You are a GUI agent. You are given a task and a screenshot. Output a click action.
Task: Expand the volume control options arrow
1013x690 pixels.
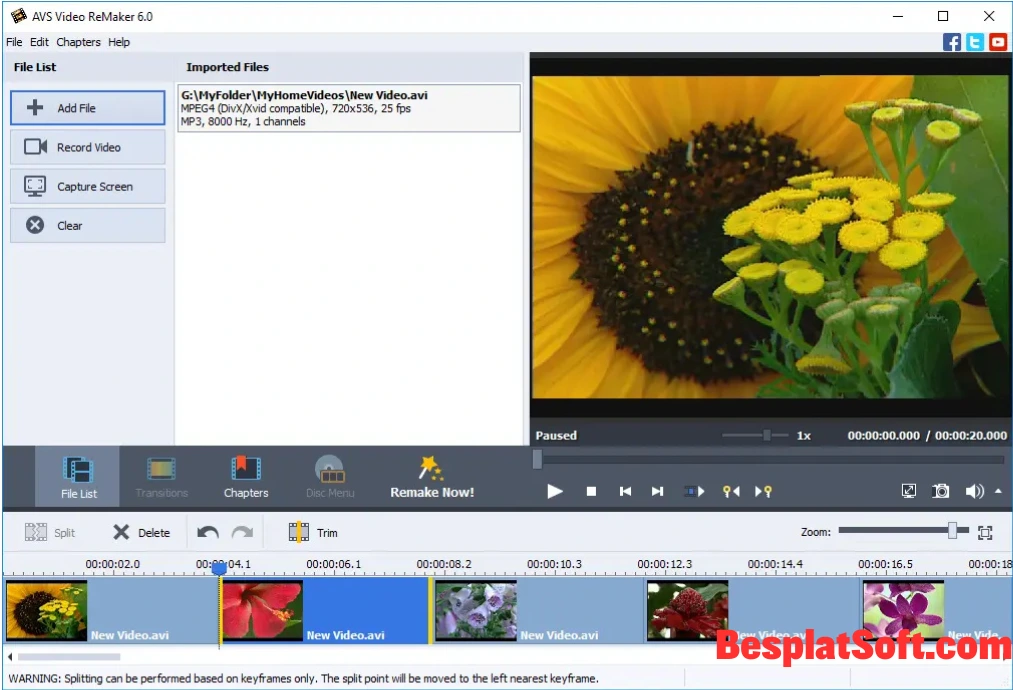point(997,491)
